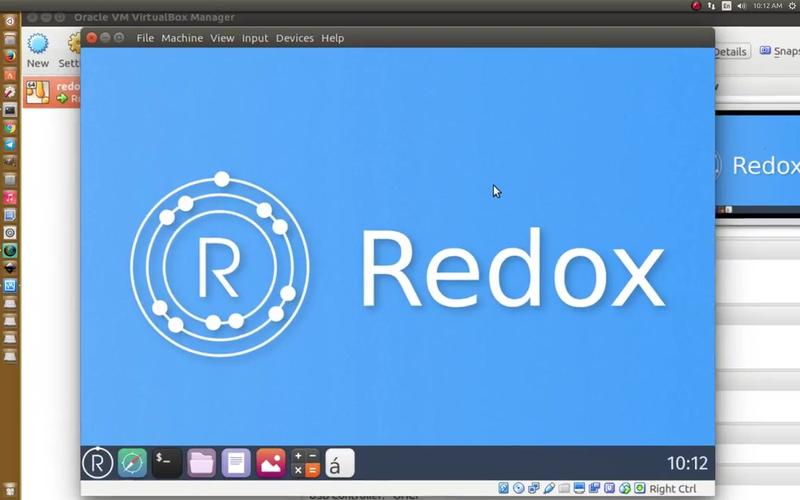This screenshot has height=500, width=800.
Task: Open the character map á icon
Action: pyautogui.click(x=340, y=463)
